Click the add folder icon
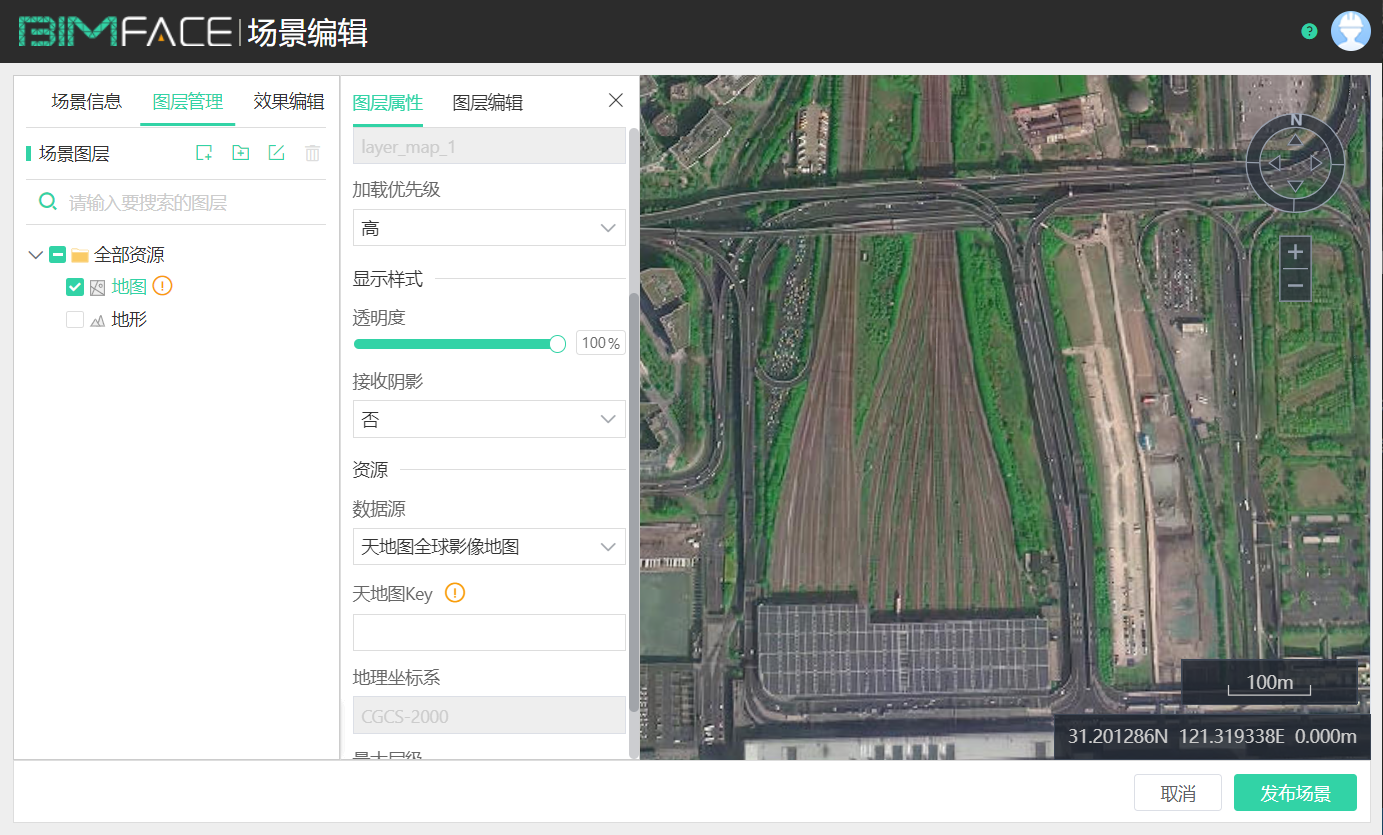 tap(240, 152)
